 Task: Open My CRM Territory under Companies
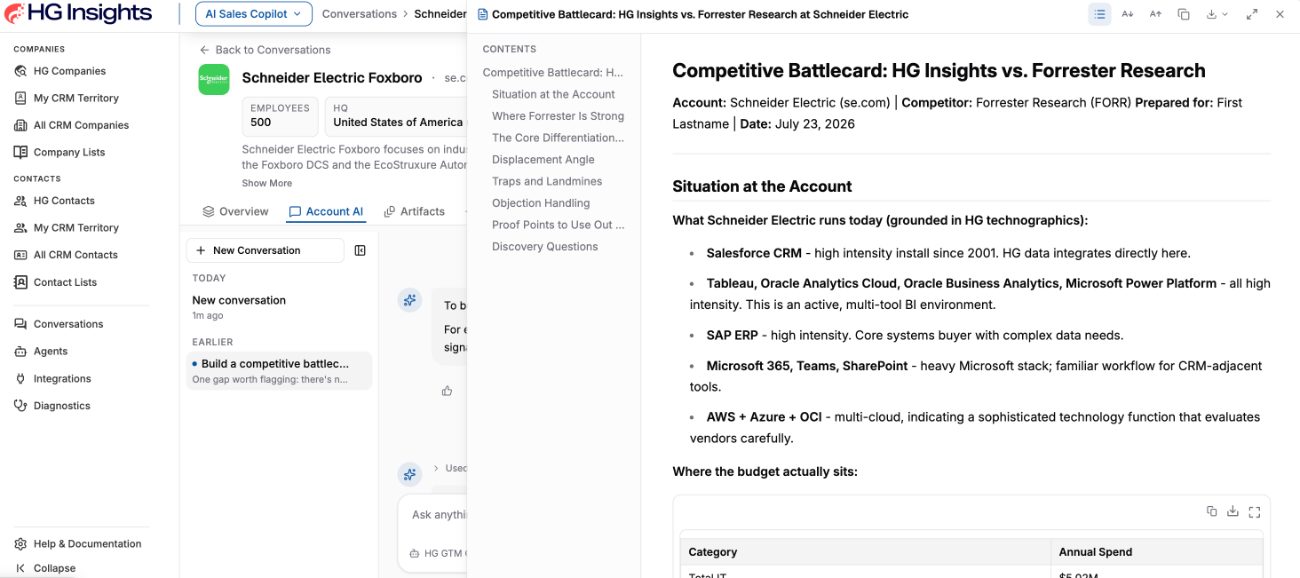click(76, 98)
